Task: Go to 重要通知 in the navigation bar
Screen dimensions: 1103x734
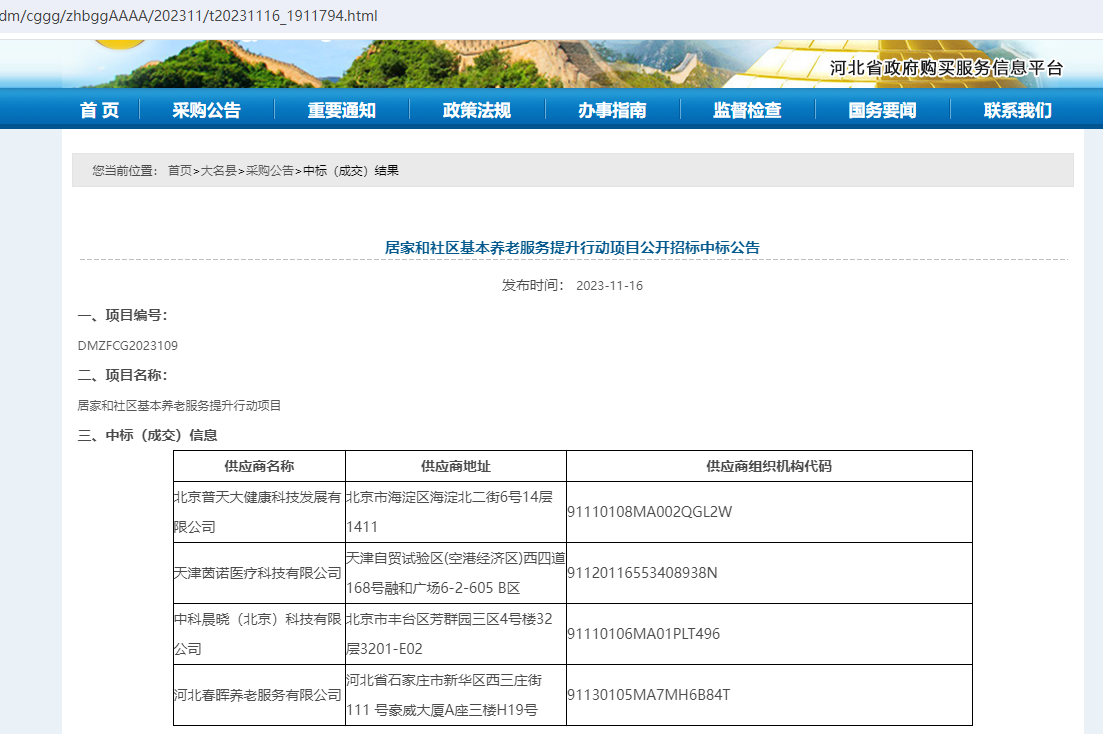Action: tap(341, 110)
